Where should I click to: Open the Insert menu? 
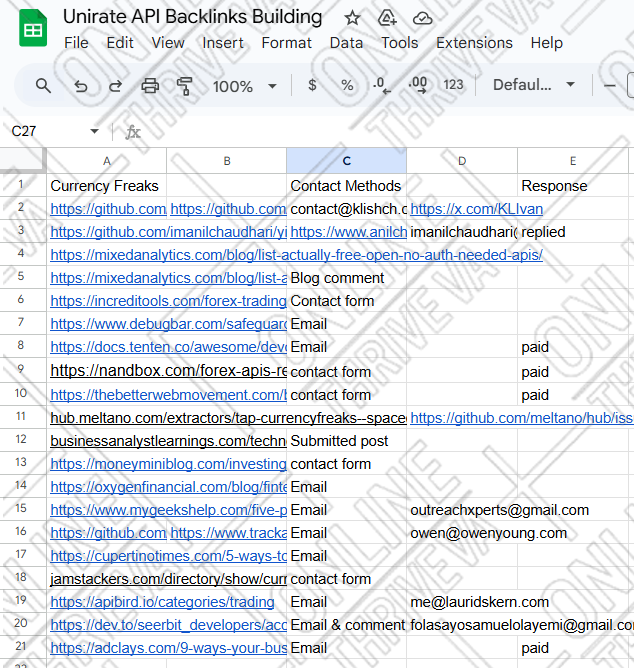coord(223,43)
